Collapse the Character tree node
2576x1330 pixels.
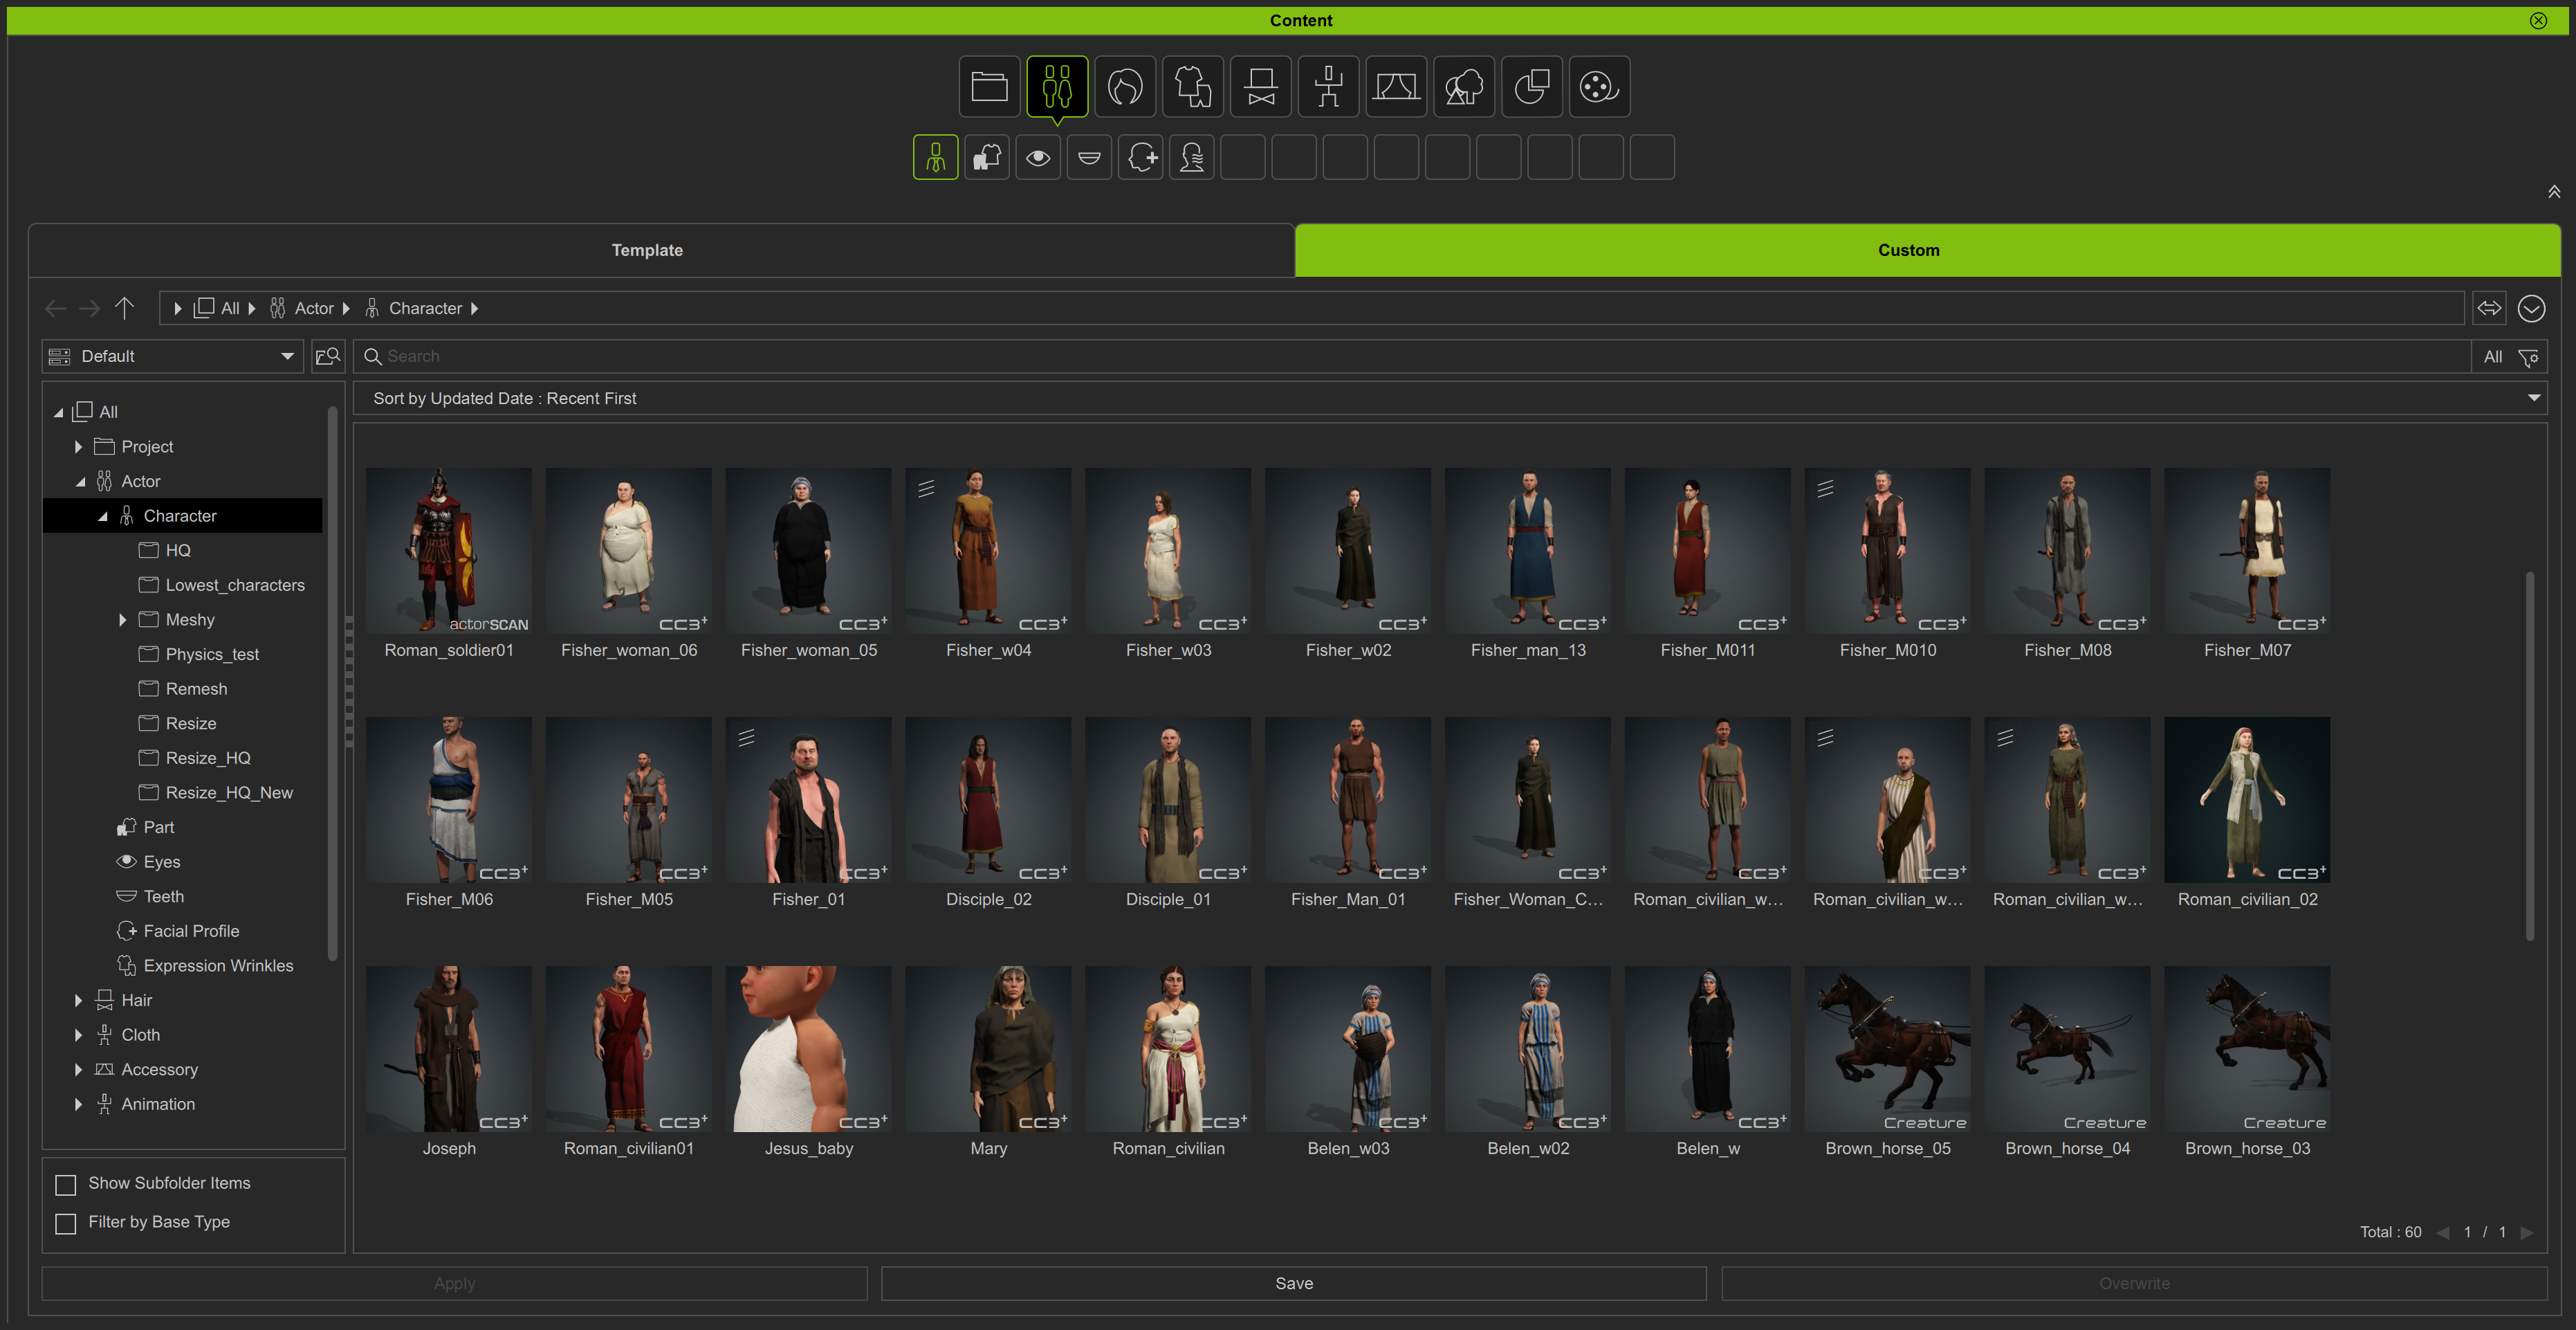pos(102,516)
